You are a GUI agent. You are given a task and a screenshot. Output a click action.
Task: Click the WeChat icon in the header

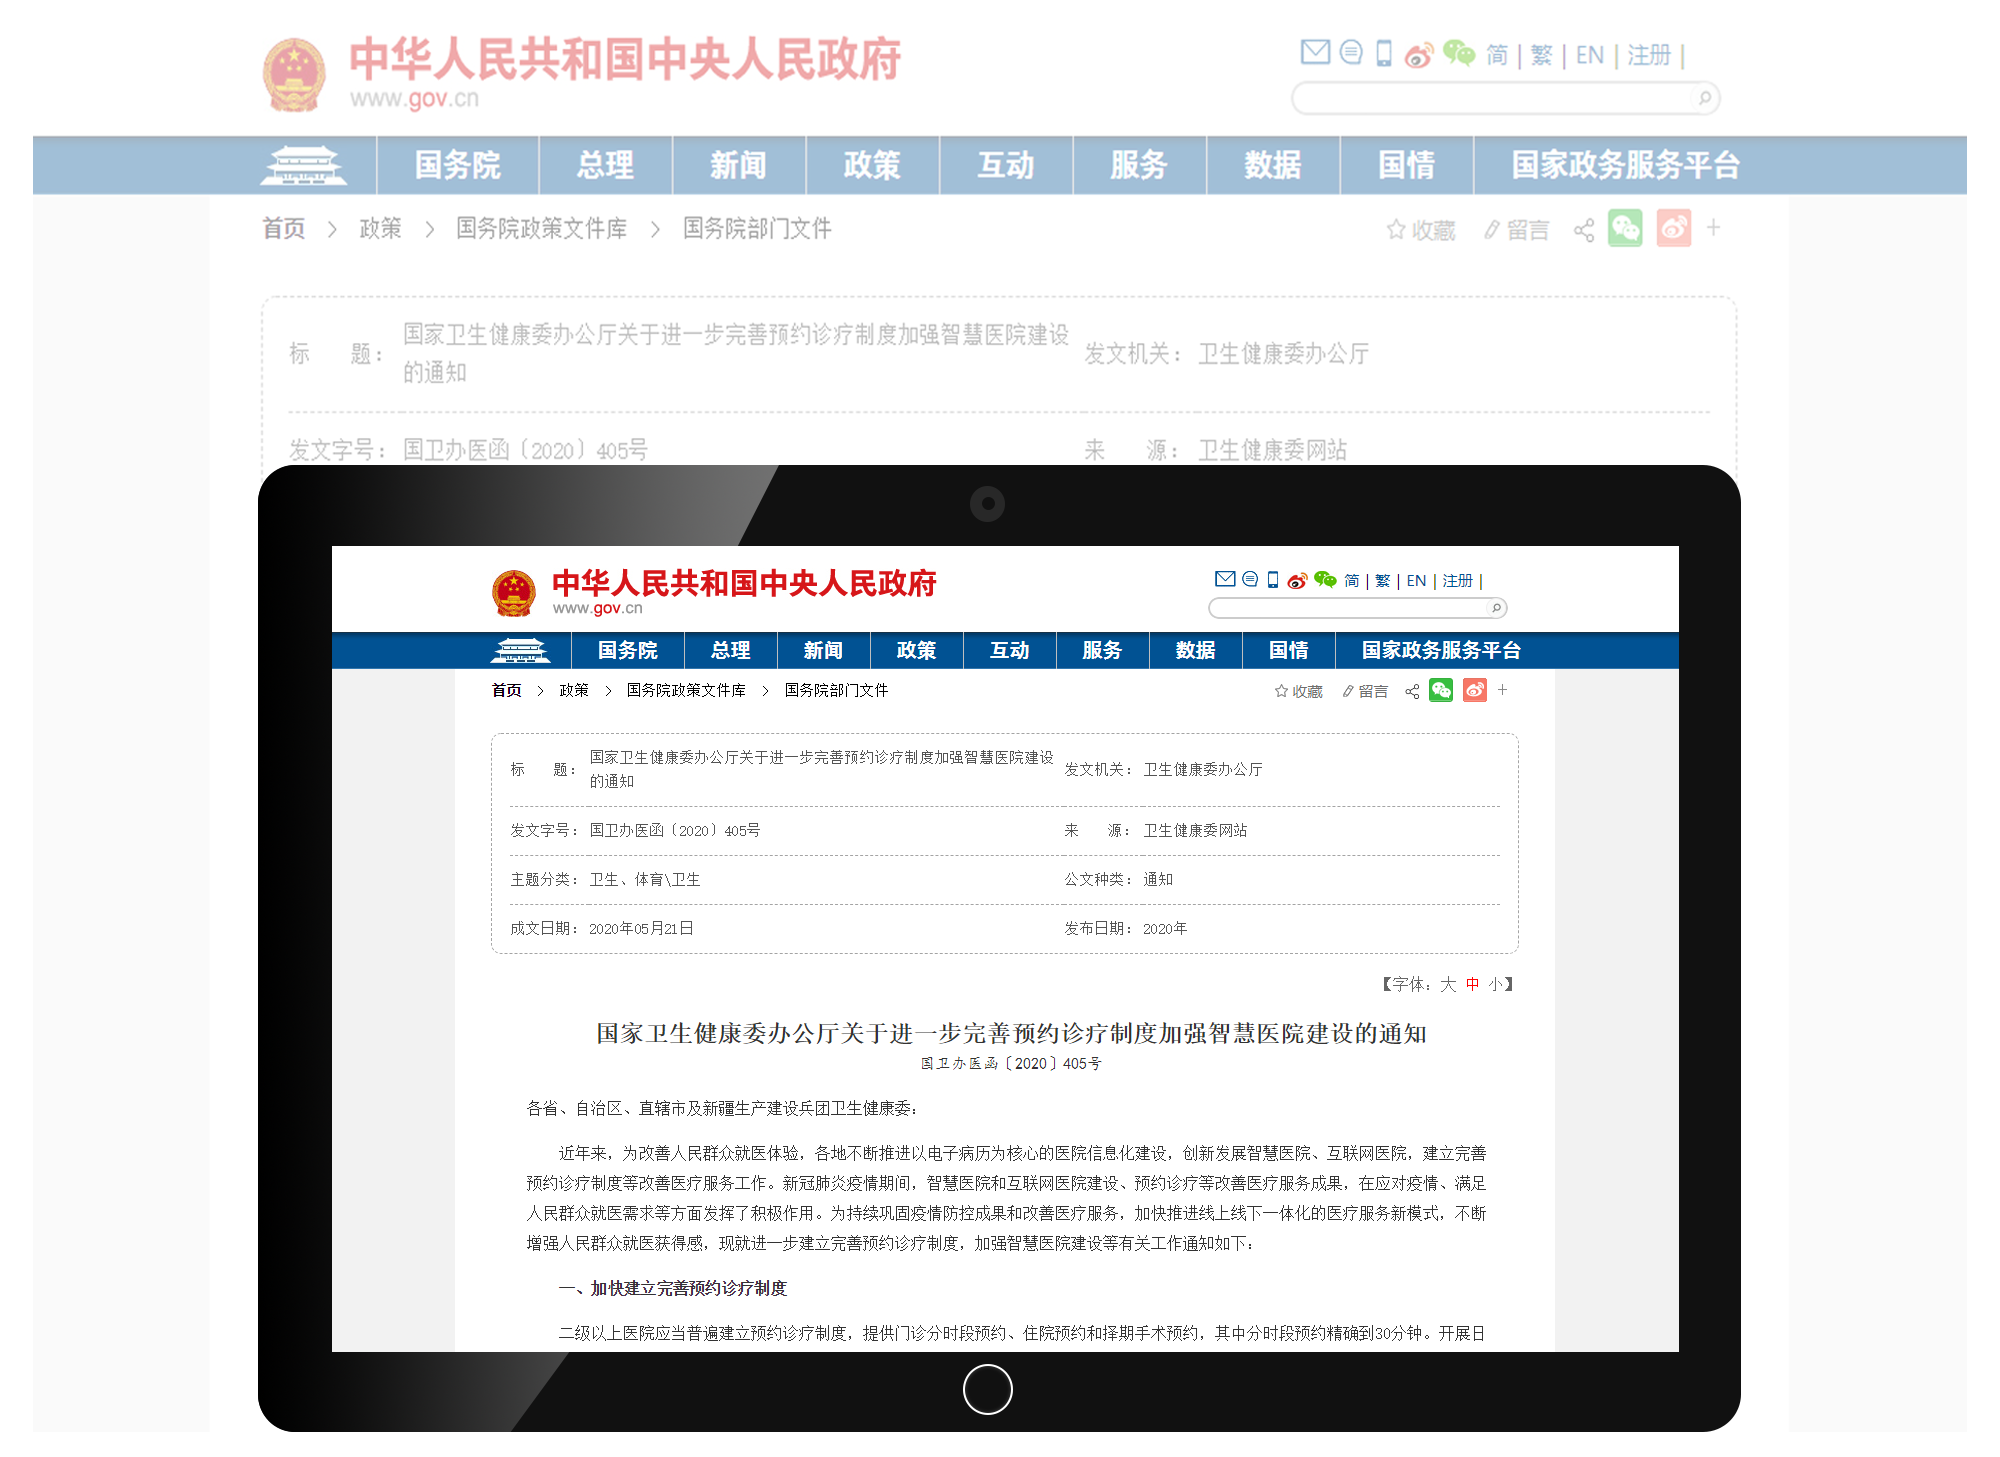(x=1325, y=580)
